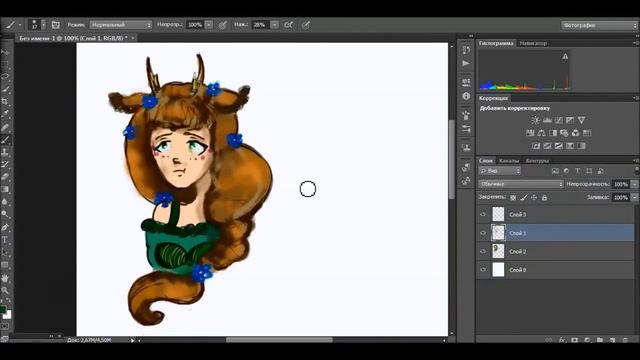Add a Levels adjustment
Screen dimensions: 640x360
point(547,120)
